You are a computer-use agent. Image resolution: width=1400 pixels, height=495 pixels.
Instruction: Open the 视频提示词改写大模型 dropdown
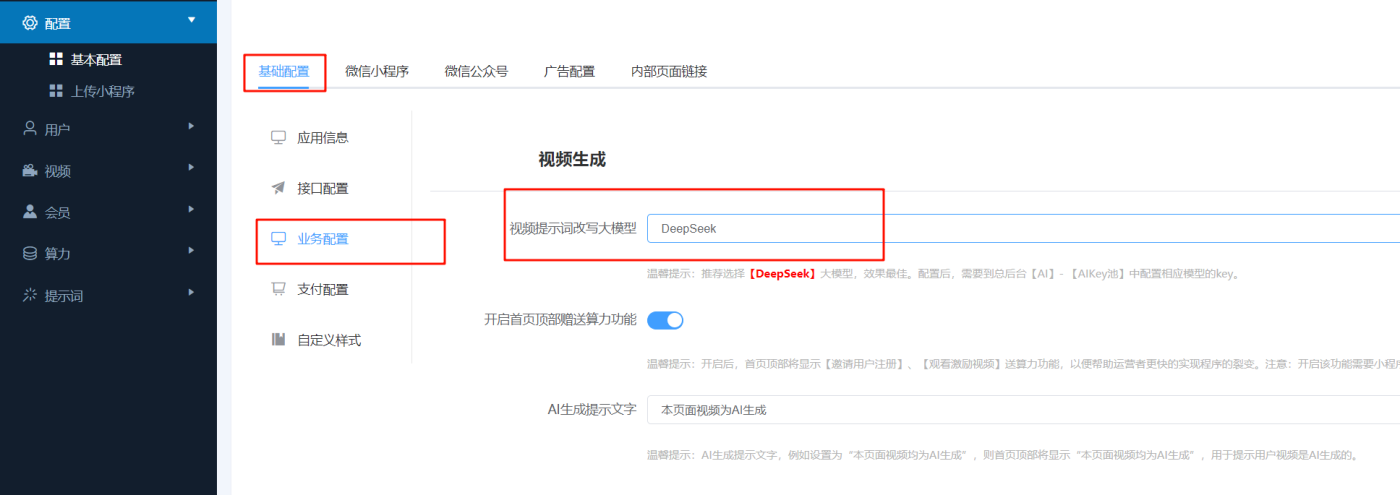[1020, 228]
